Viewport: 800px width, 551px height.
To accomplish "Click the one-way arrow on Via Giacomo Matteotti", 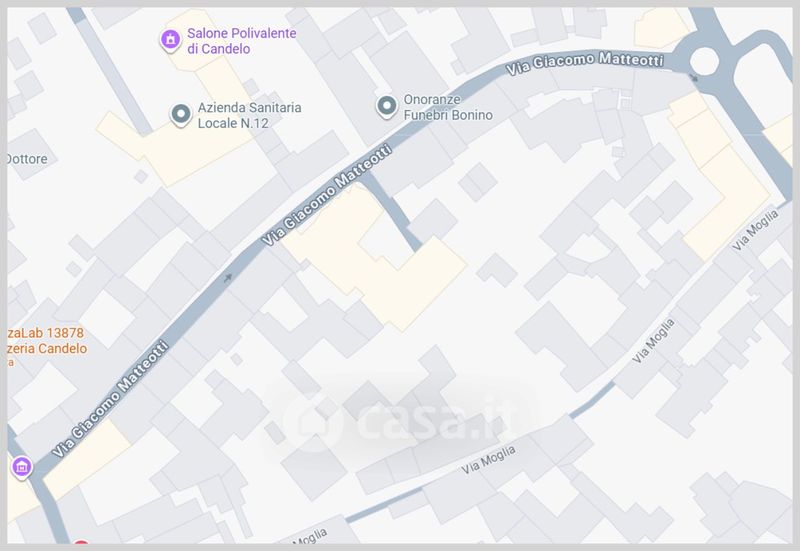I will coord(228,278).
